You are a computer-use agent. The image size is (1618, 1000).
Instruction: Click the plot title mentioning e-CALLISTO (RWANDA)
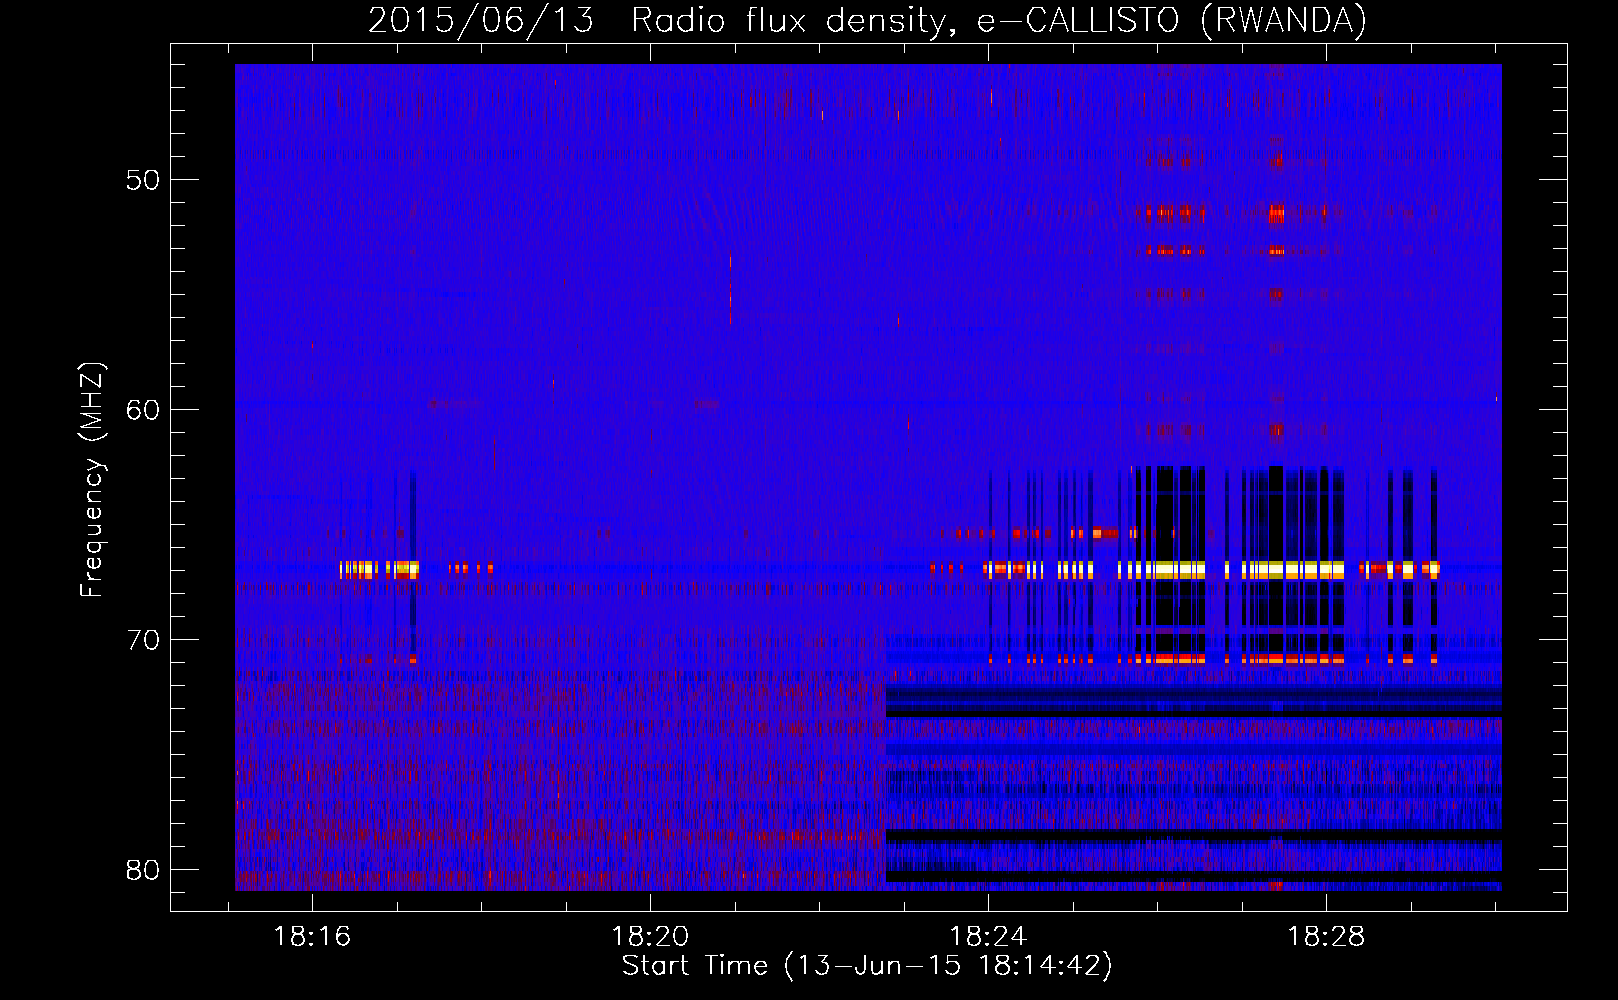pos(867,20)
